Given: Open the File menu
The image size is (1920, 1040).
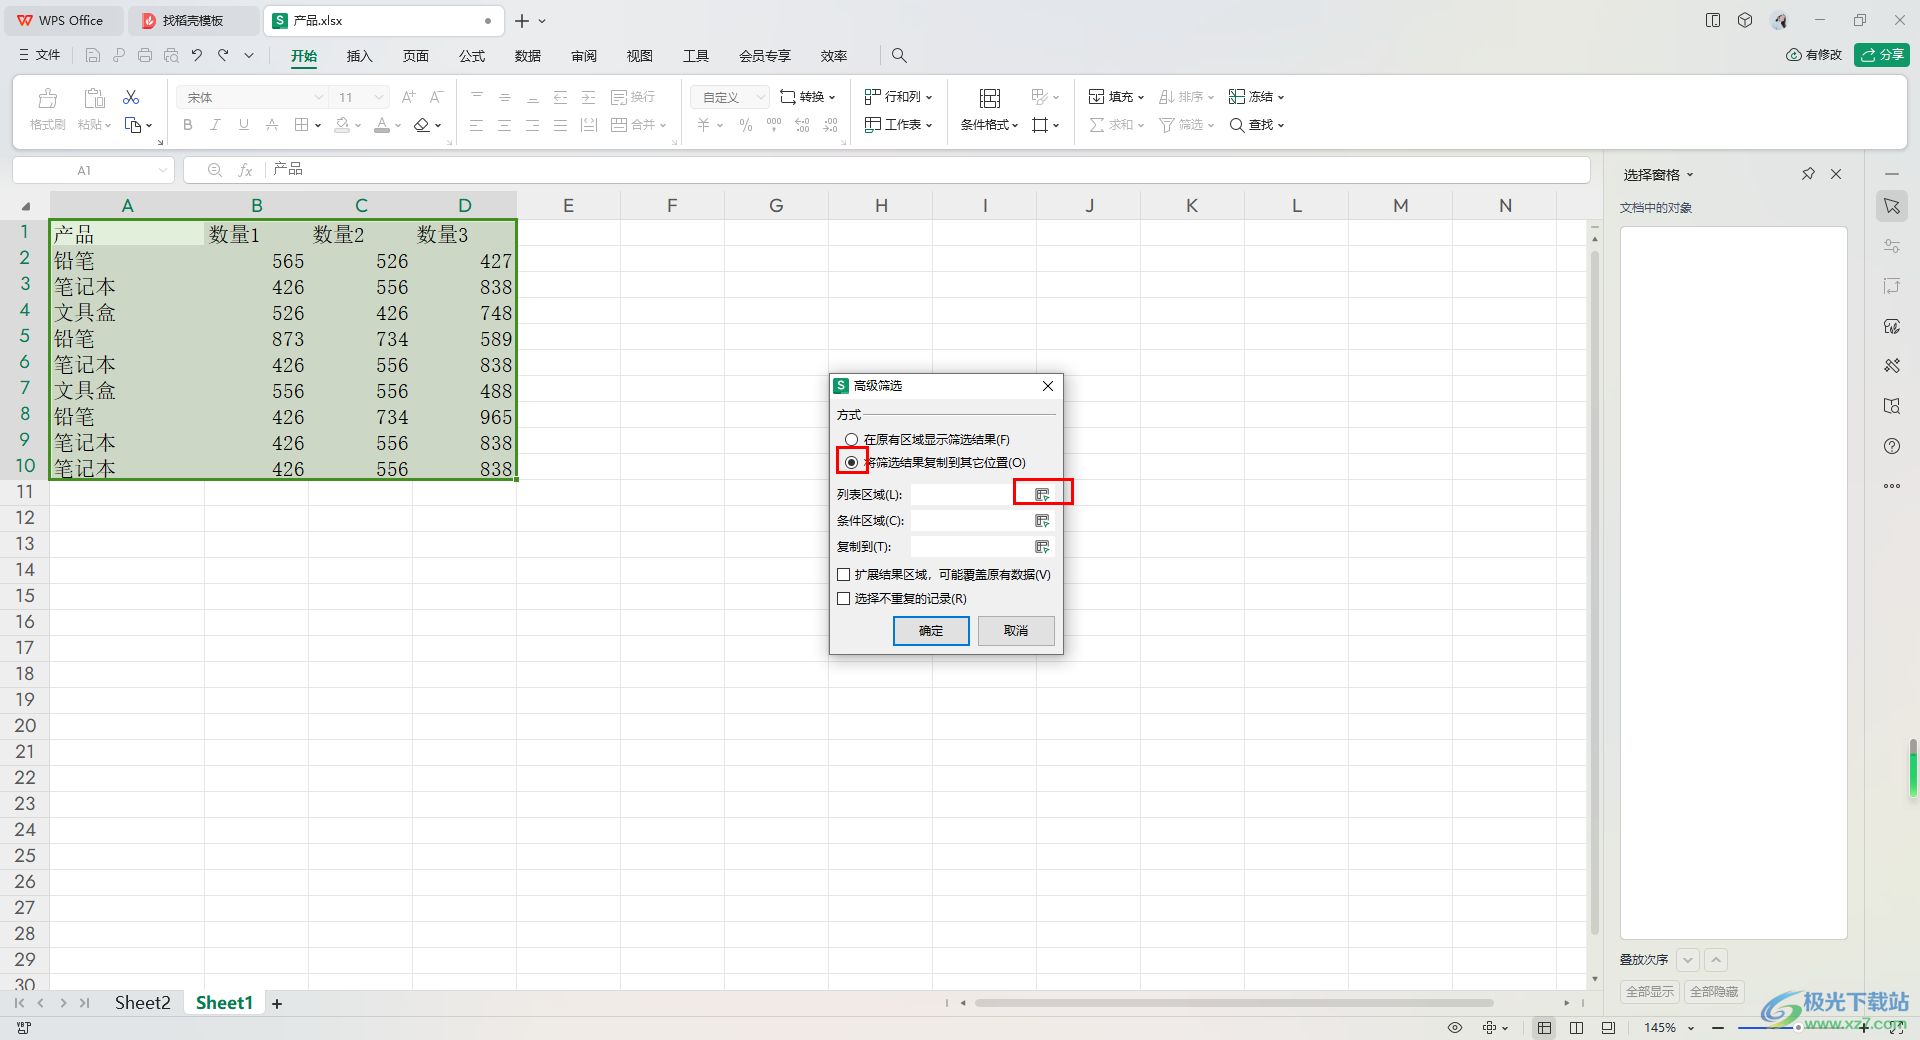Looking at the screenshot, I should pyautogui.click(x=40, y=55).
